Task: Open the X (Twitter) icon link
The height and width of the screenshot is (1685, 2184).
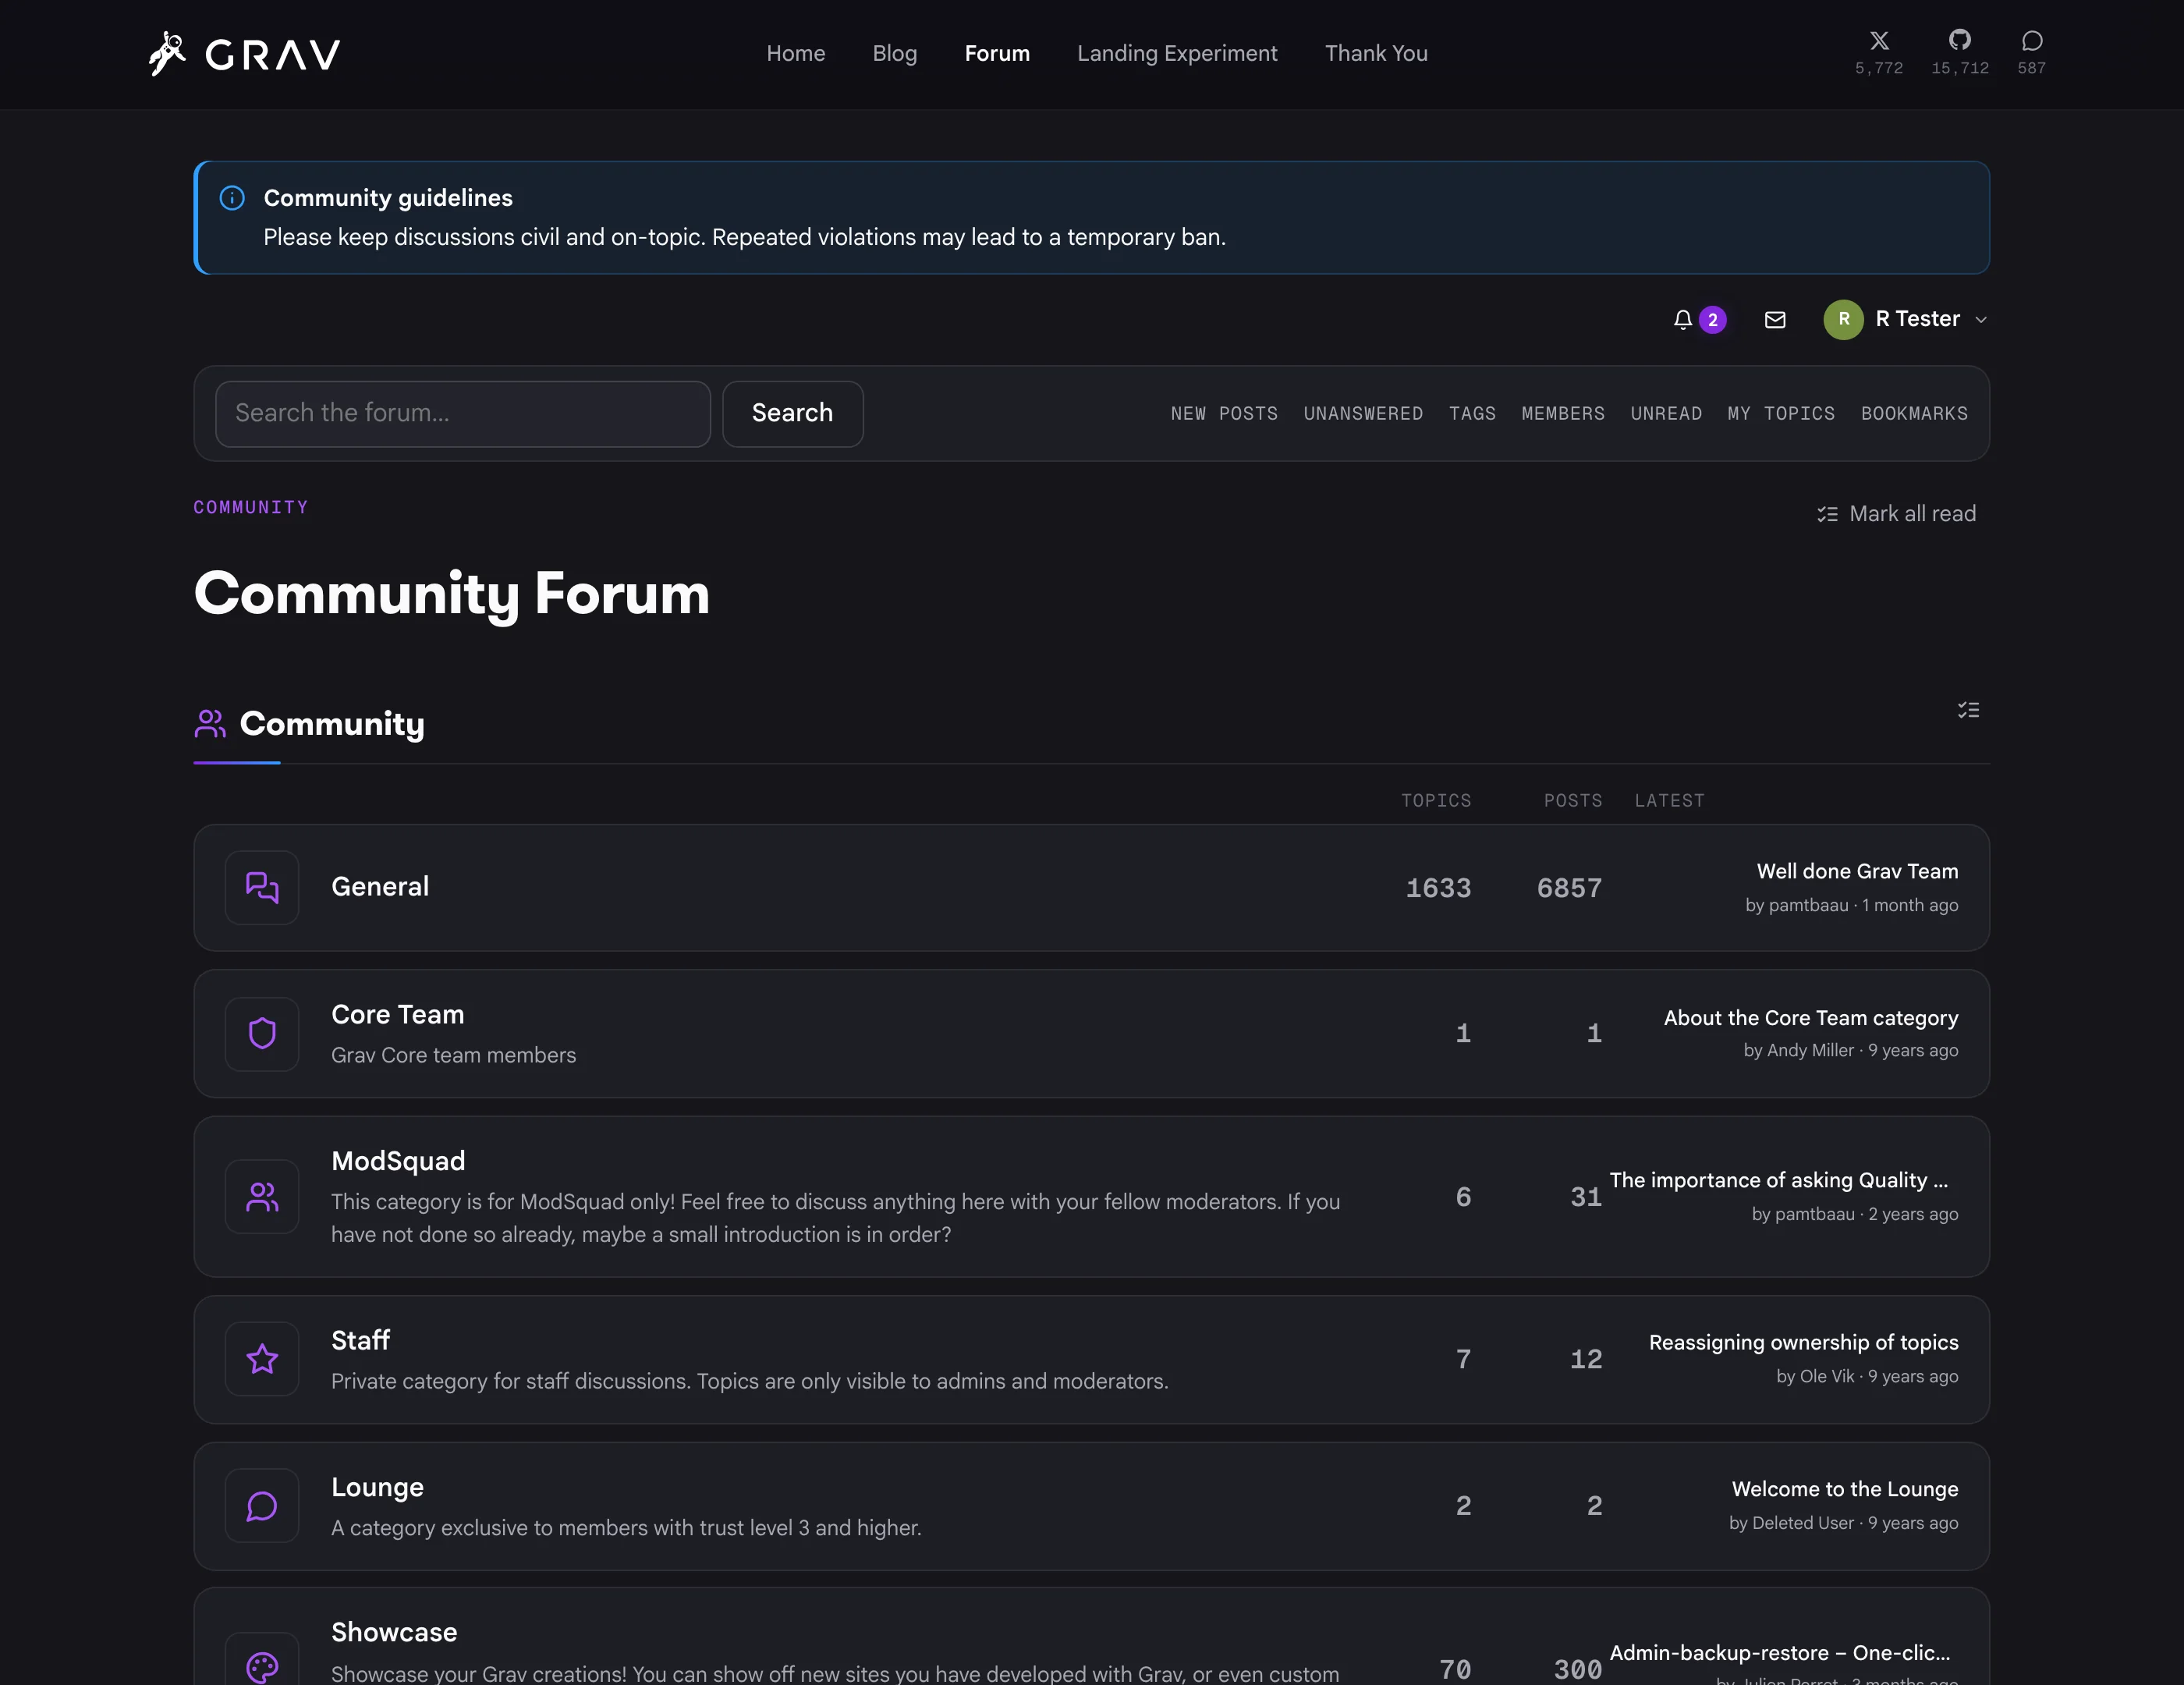Action: (1879, 41)
